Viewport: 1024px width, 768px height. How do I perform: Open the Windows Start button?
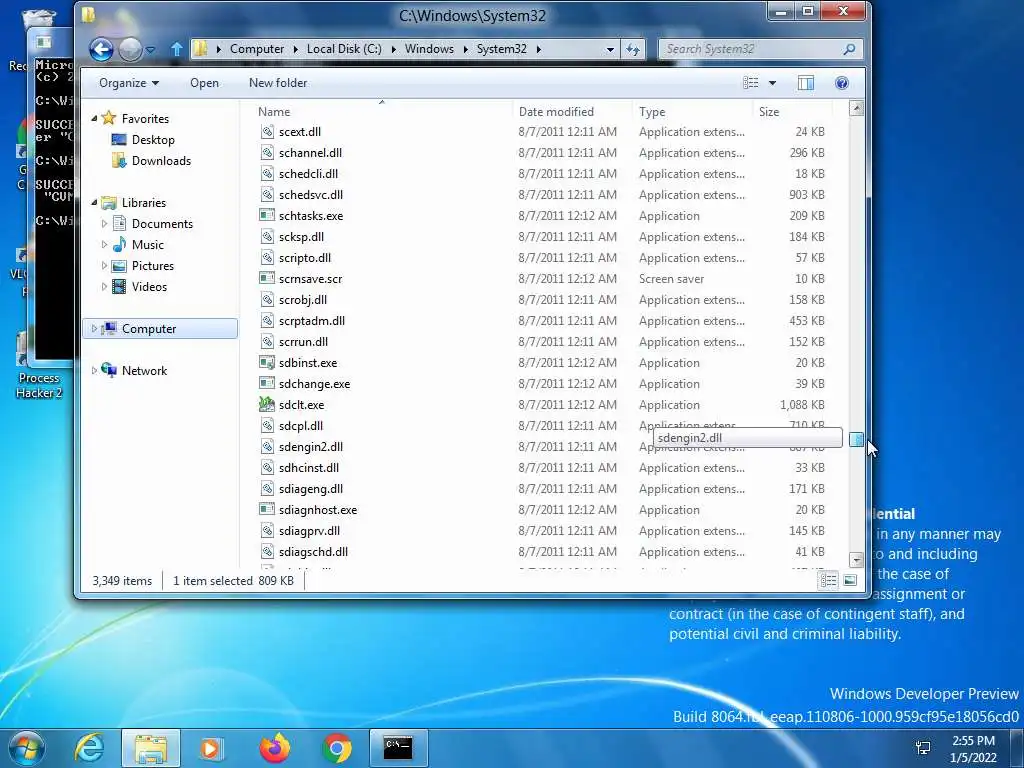pos(27,748)
